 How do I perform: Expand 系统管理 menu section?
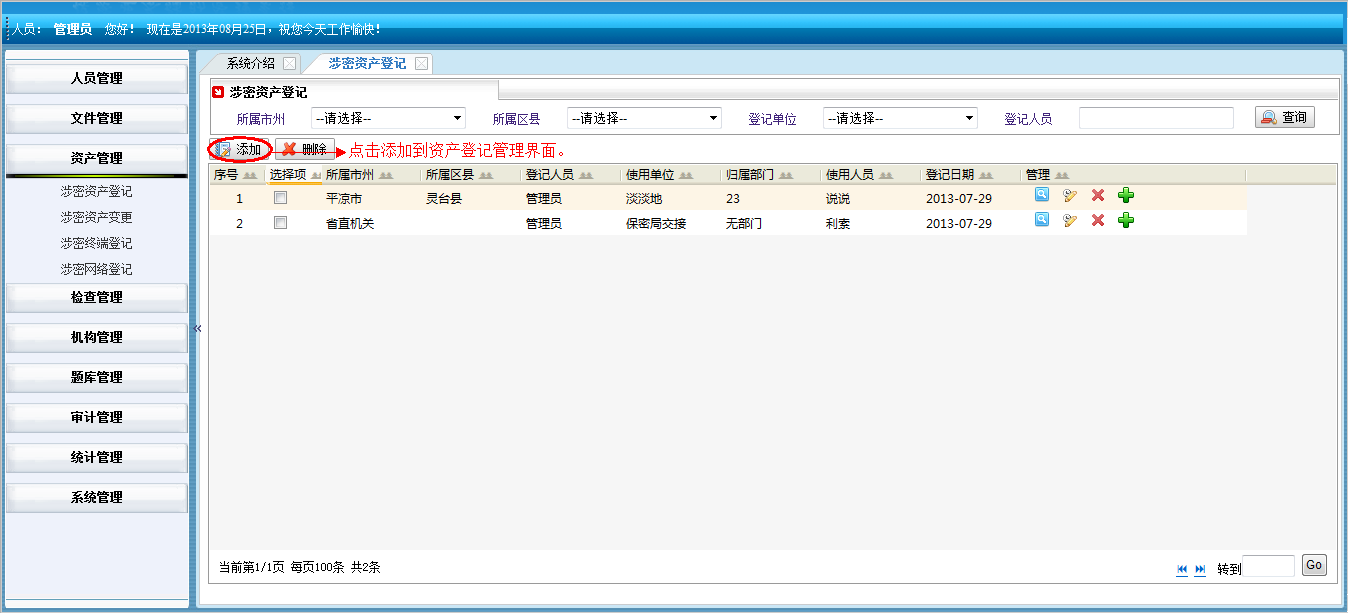point(97,497)
